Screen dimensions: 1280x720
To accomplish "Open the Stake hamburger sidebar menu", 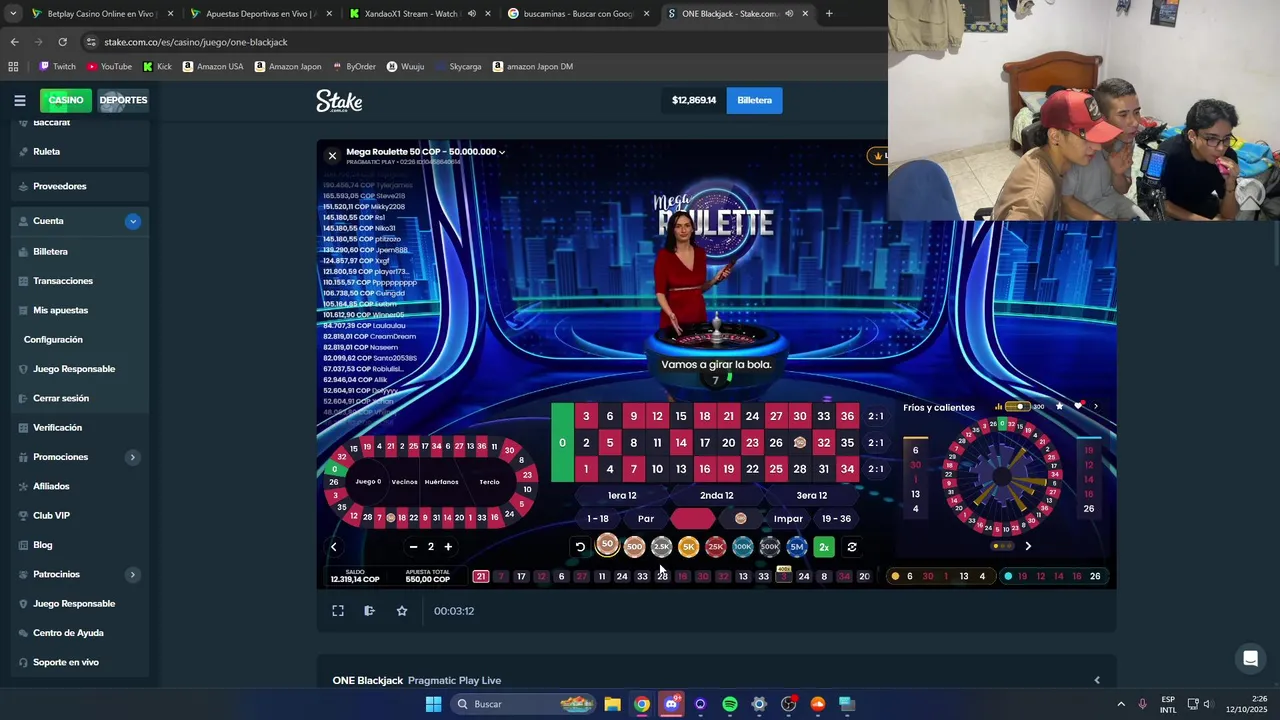I will (19, 100).
